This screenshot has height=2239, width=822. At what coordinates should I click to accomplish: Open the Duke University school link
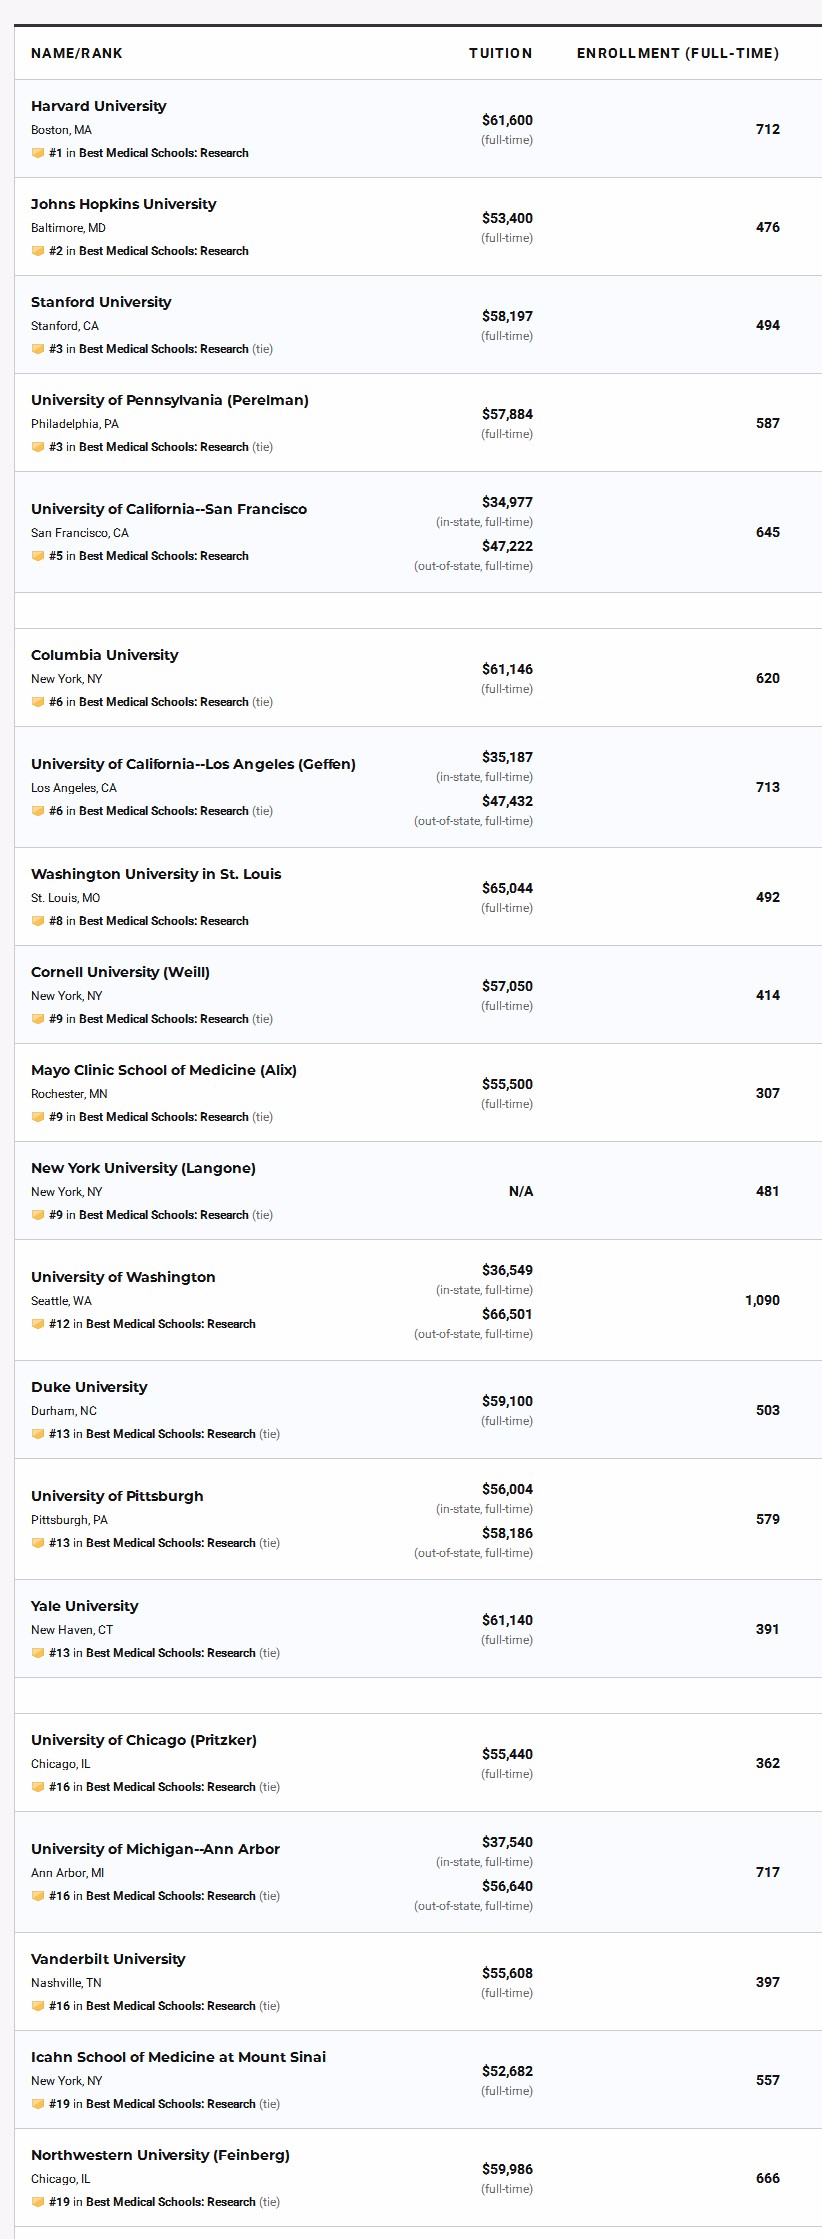click(89, 1387)
